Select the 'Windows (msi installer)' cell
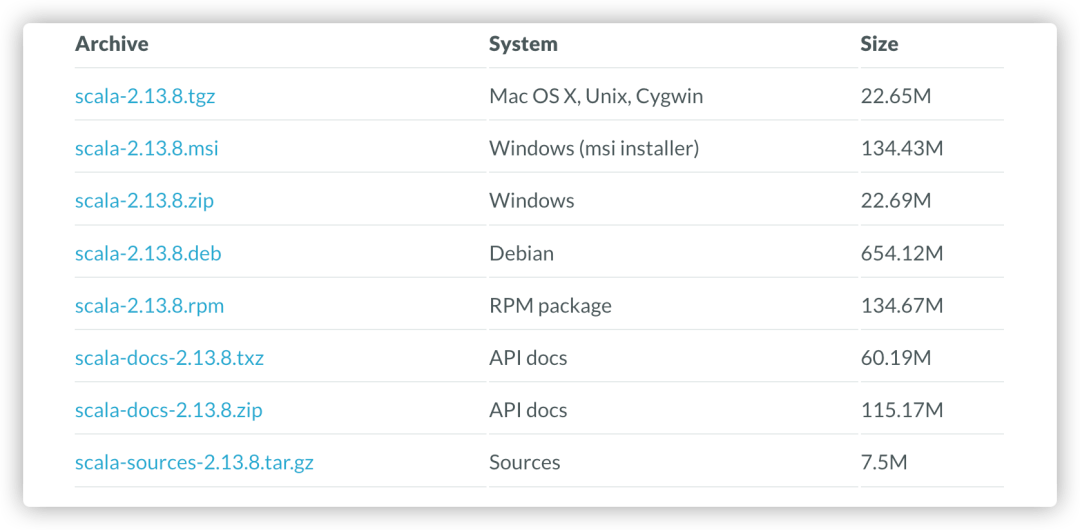 click(594, 148)
